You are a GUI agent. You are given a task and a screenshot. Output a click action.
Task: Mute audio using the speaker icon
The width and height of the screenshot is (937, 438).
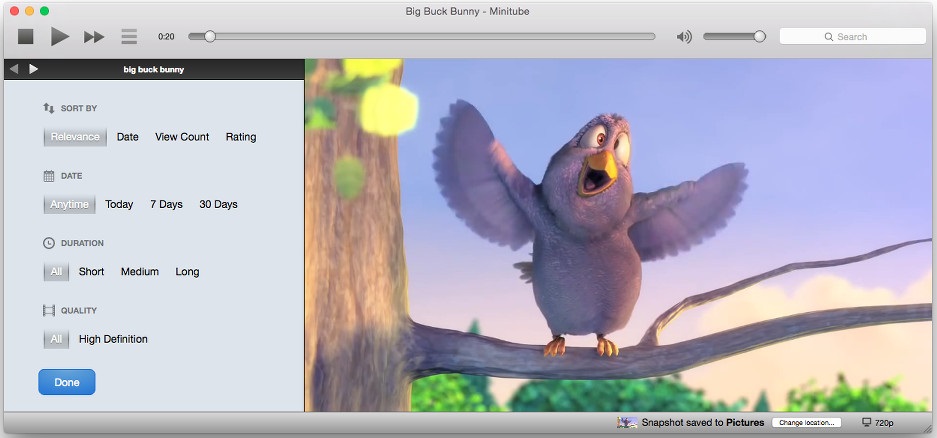(x=684, y=37)
